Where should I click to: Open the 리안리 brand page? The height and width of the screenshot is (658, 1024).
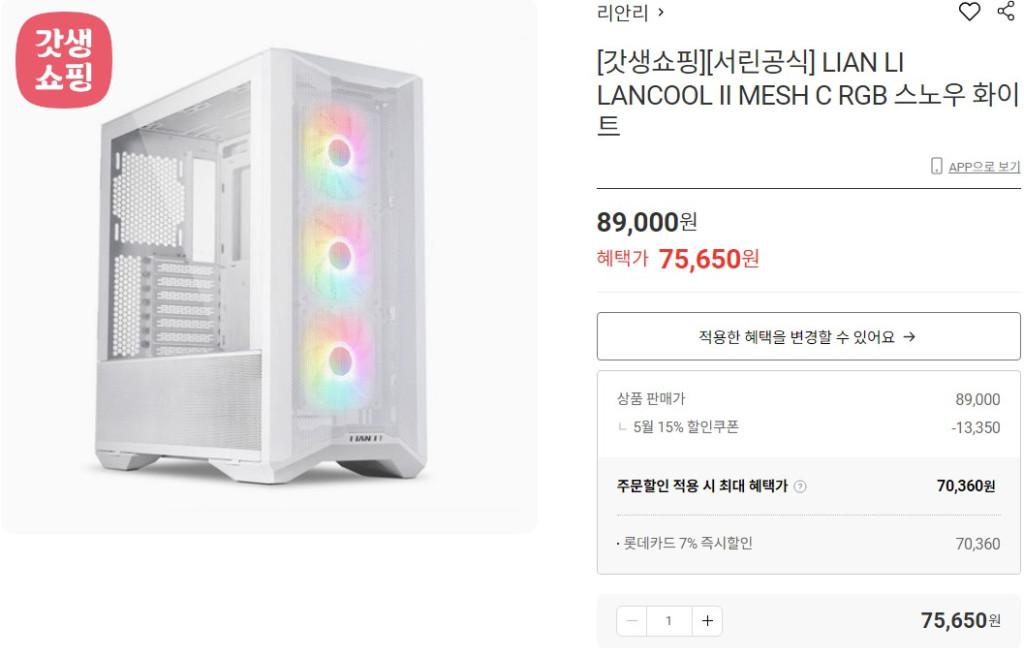point(630,13)
